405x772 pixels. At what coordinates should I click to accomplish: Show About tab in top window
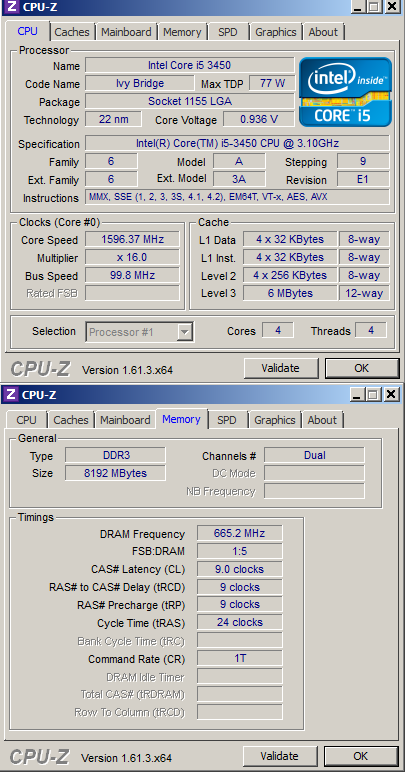[x=323, y=32]
